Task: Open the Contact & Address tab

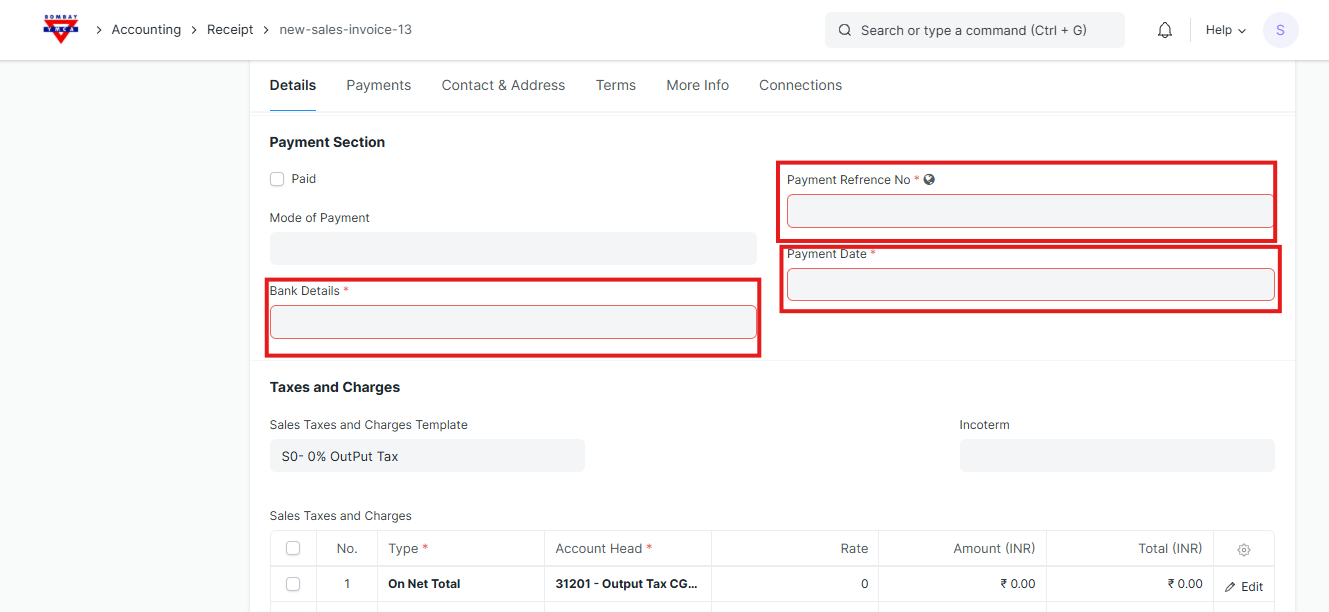Action: [x=503, y=85]
